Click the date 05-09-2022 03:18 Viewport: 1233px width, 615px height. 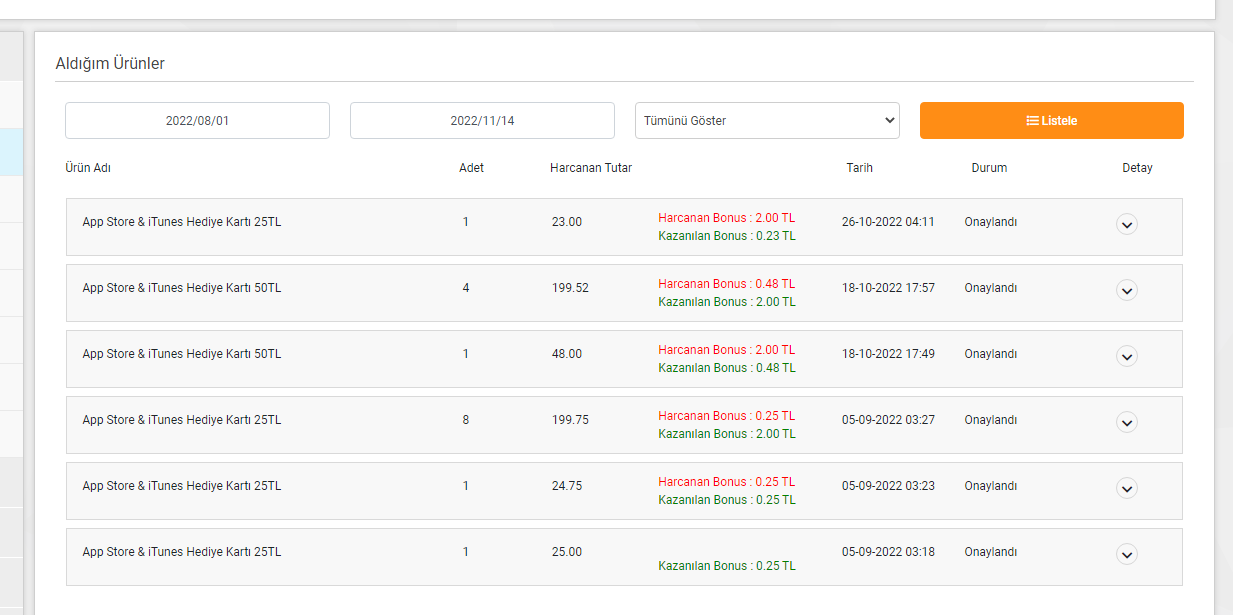(888, 552)
